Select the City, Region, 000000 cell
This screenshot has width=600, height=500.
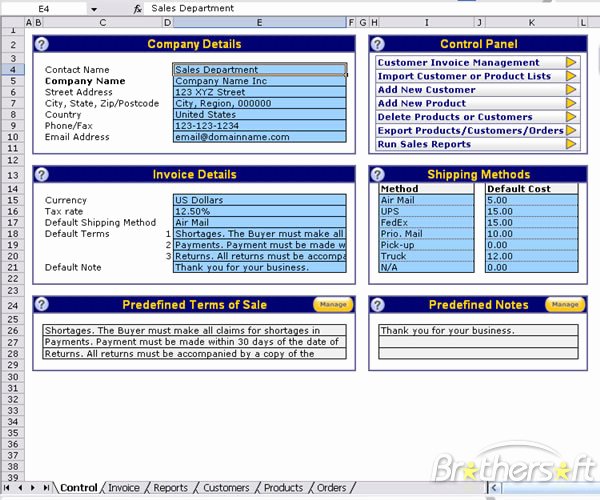tap(260, 103)
